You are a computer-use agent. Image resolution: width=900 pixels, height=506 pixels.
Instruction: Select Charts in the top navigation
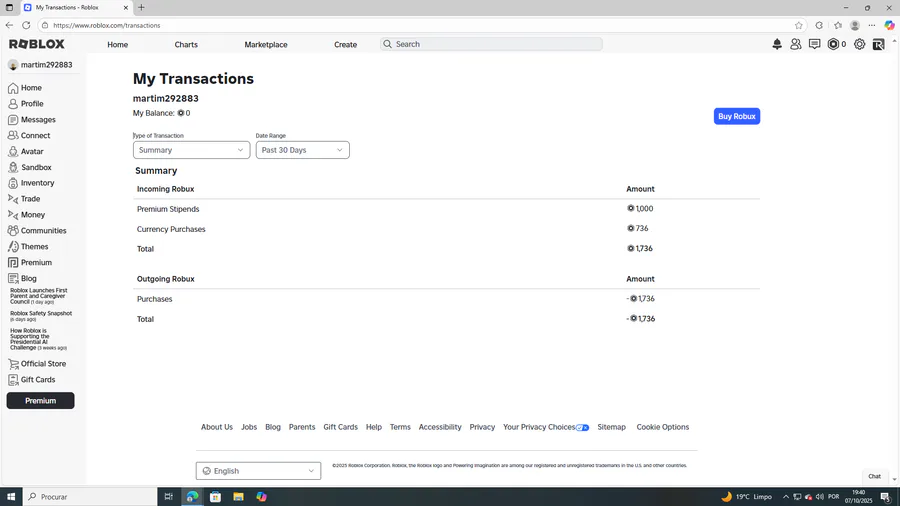point(186,44)
